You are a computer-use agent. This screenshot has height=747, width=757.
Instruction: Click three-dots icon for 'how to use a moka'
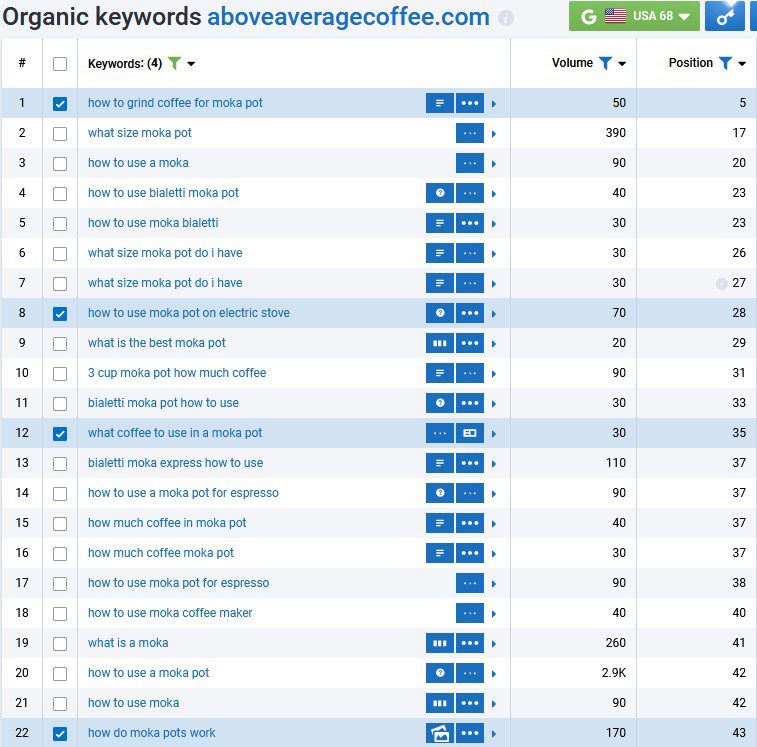470,163
